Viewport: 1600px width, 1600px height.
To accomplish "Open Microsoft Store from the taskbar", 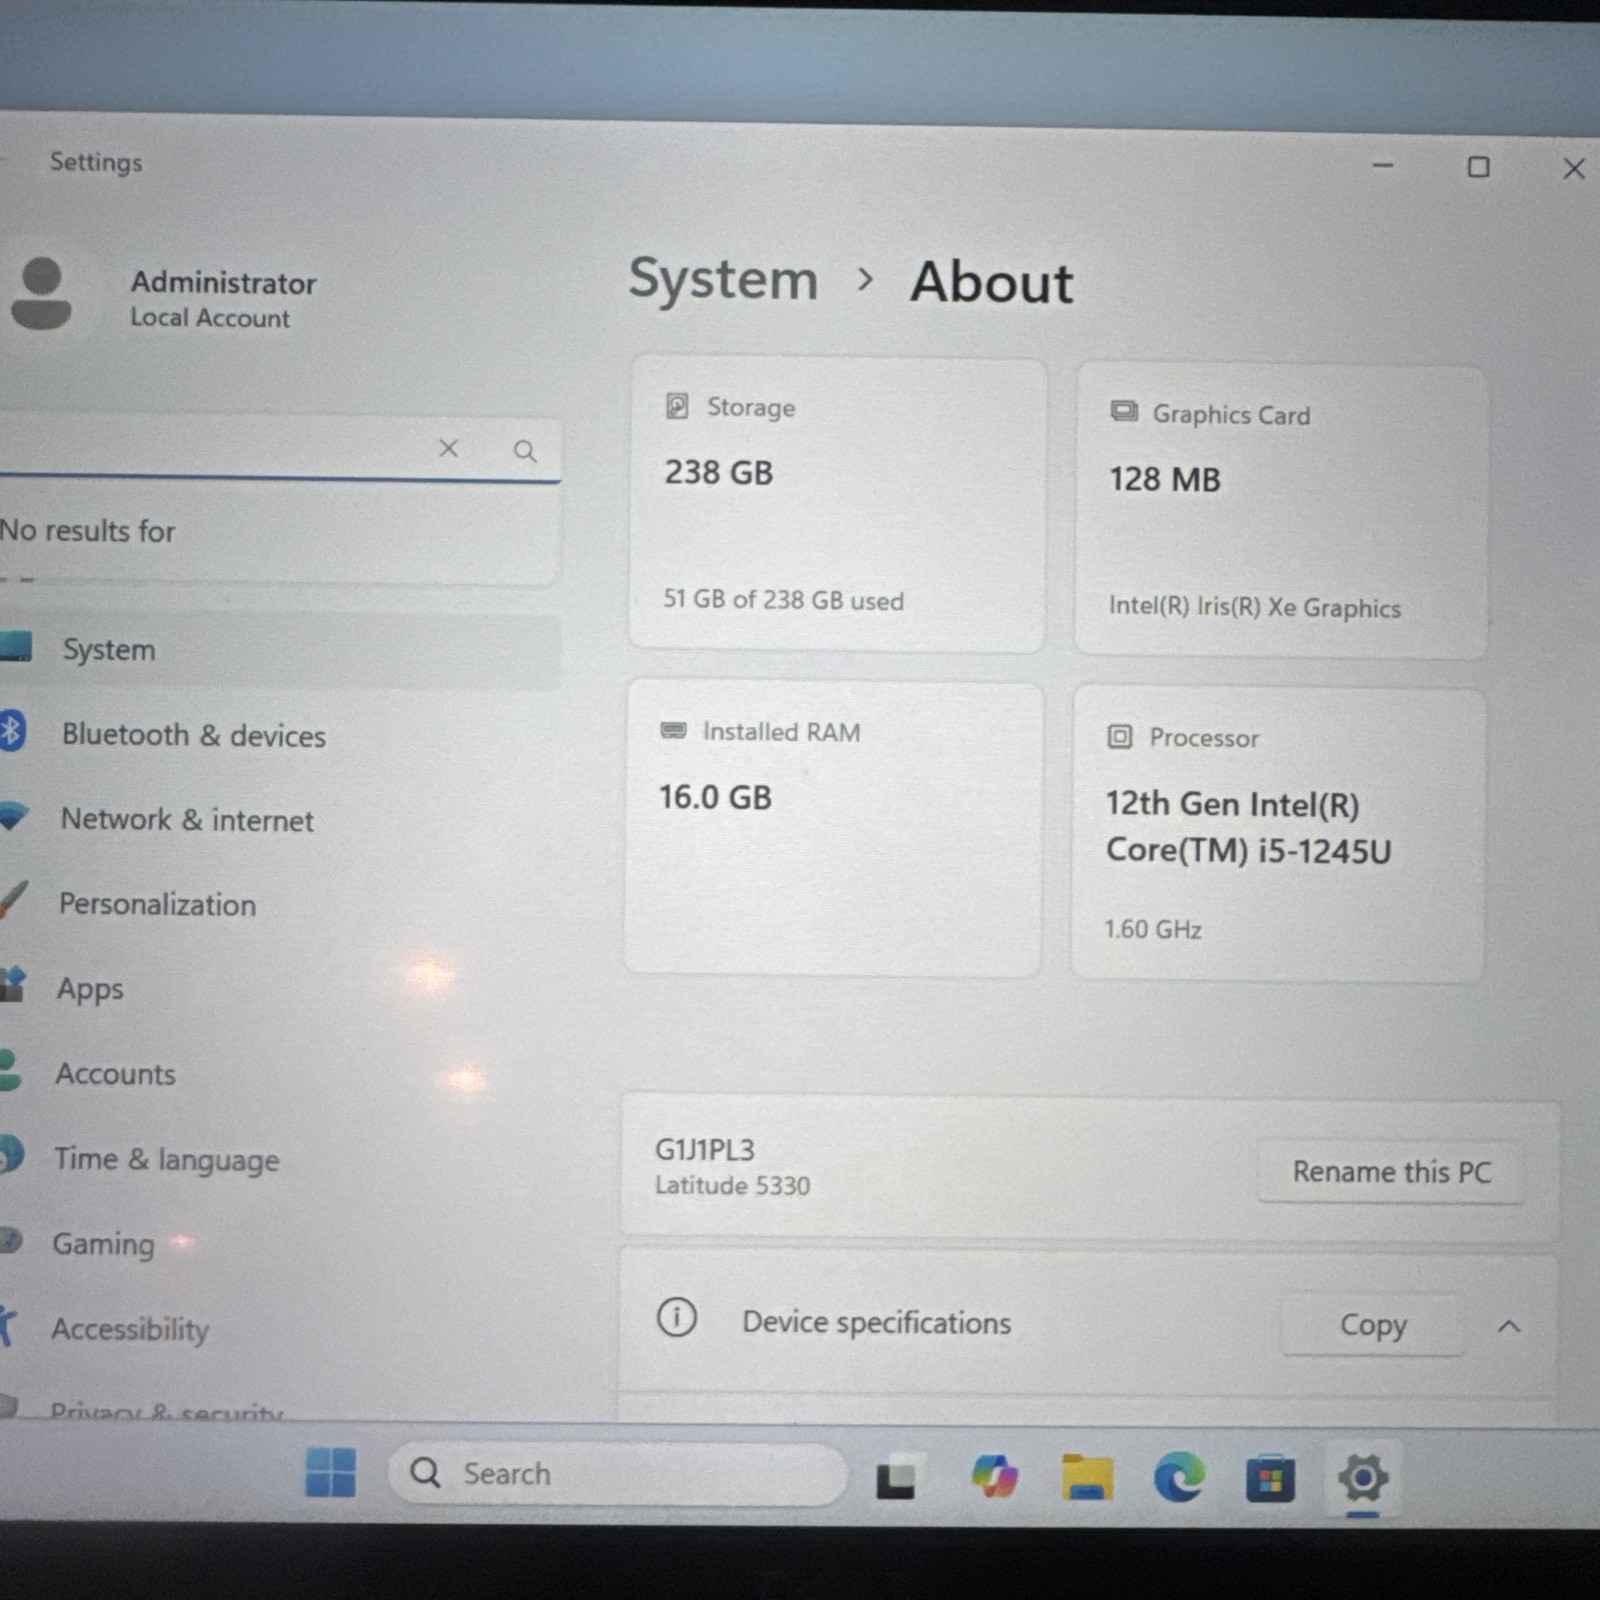I will coord(1270,1479).
